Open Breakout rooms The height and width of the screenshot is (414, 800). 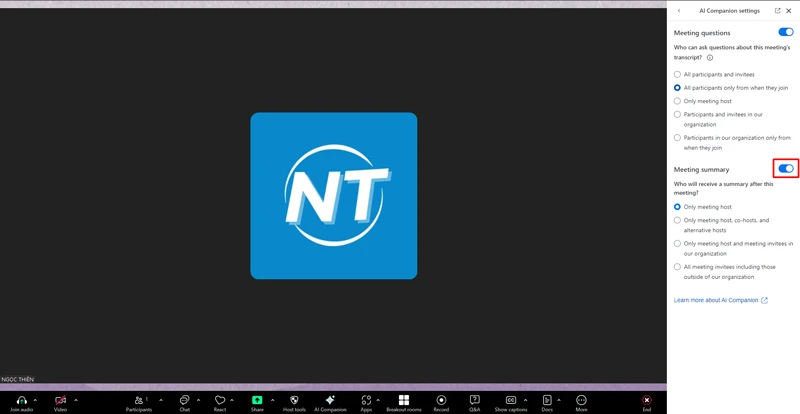(404, 400)
